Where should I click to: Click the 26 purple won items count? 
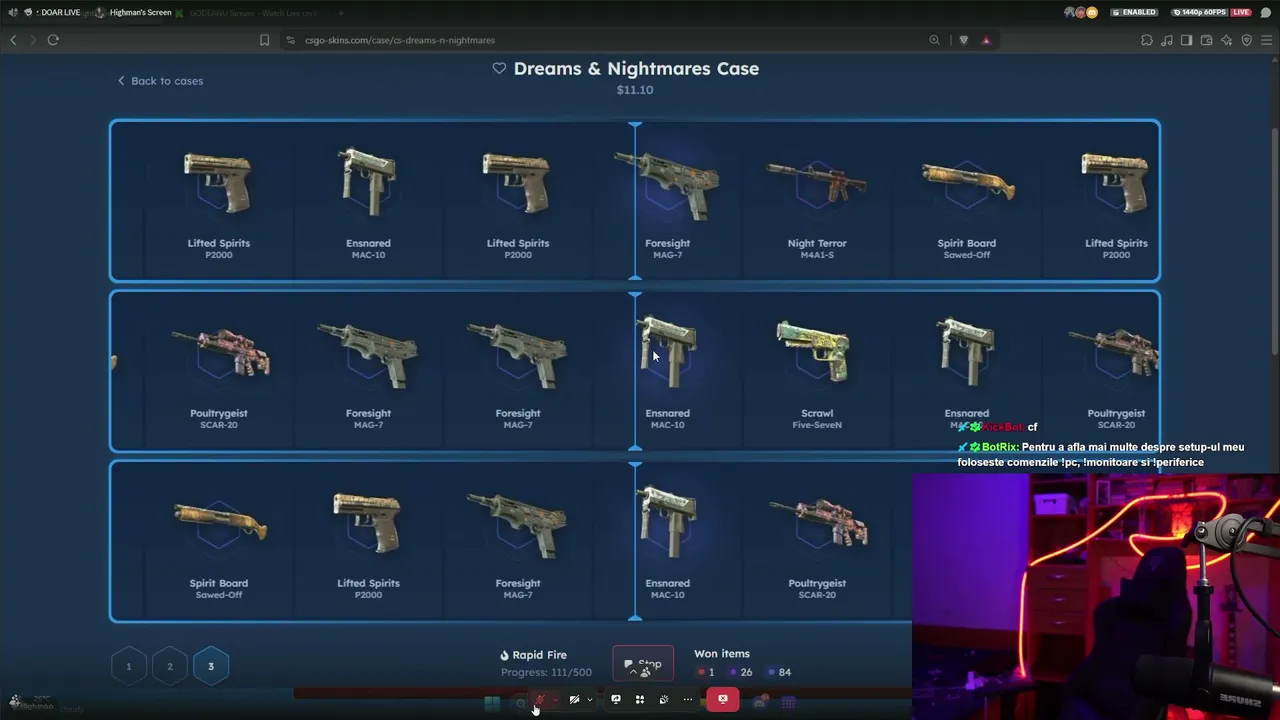740,673
